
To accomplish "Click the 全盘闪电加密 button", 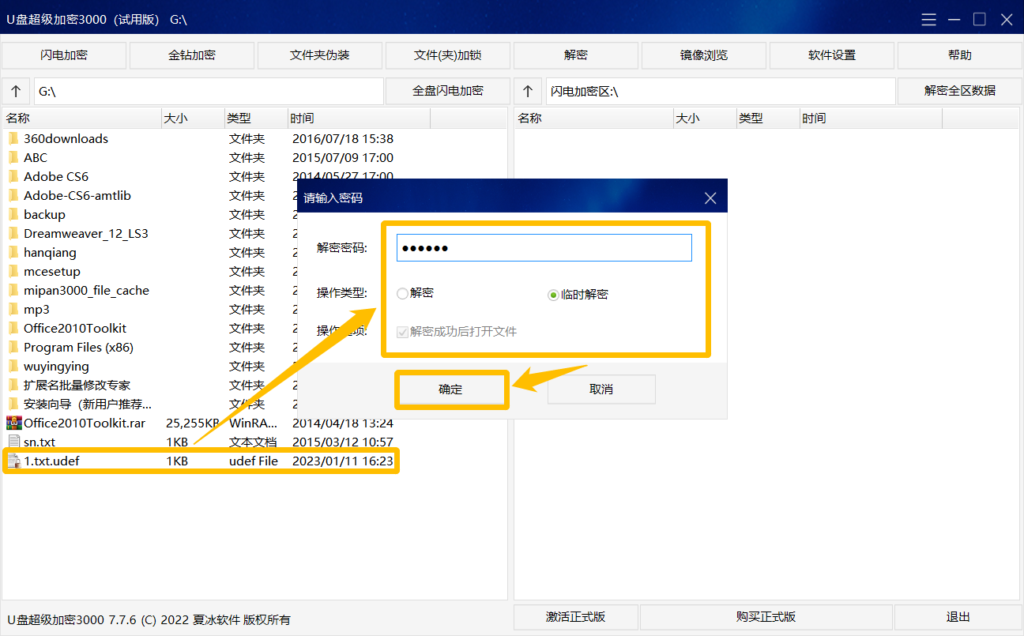I will (x=448, y=91).
